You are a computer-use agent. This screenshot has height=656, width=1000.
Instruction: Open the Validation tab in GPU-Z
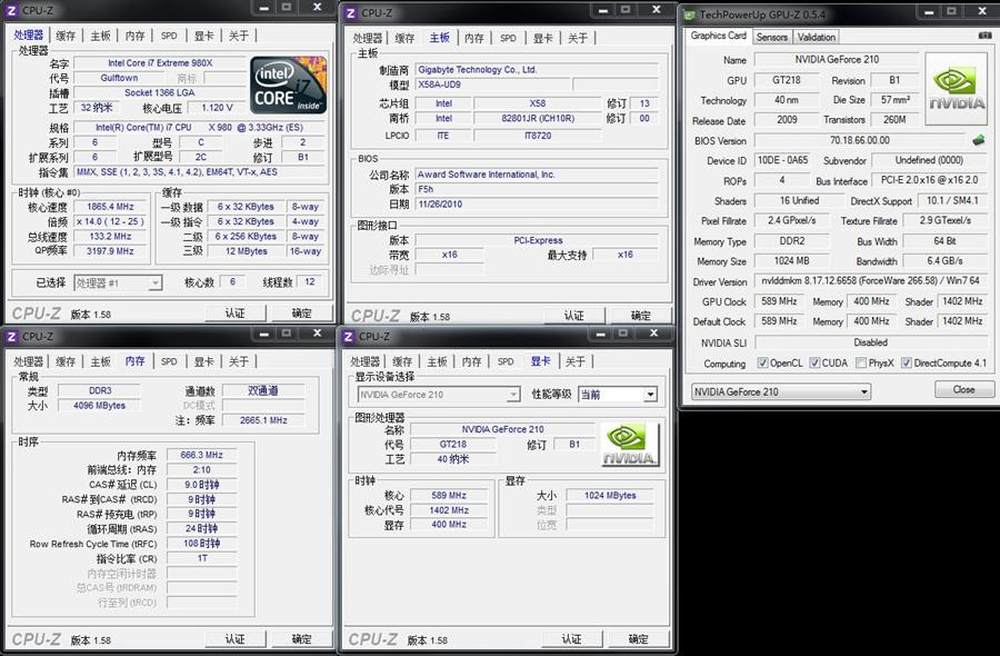point(816,37)
